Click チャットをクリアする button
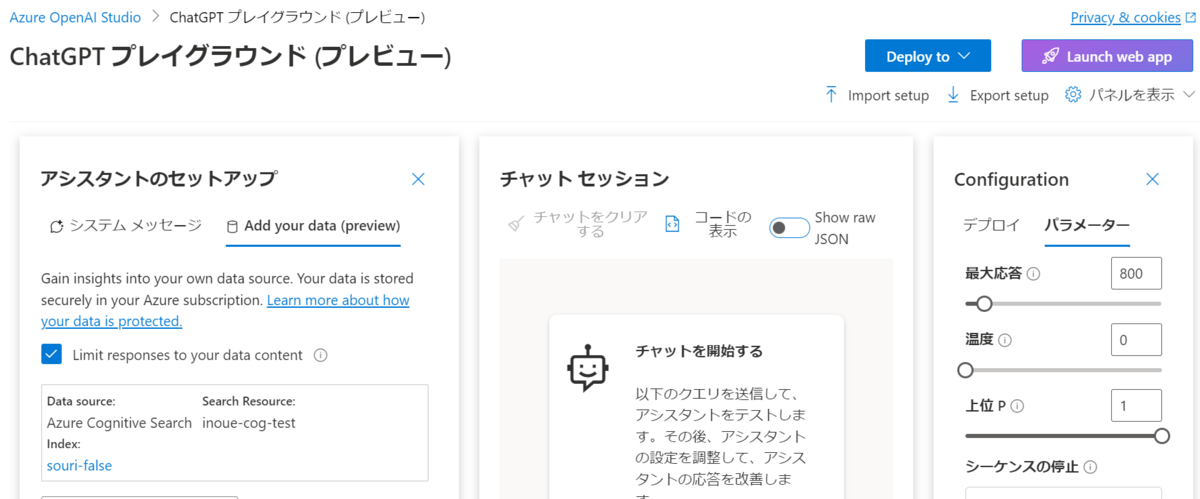Image resolution: width=1200 pixels, height=499 pixels. click(578, 224)
